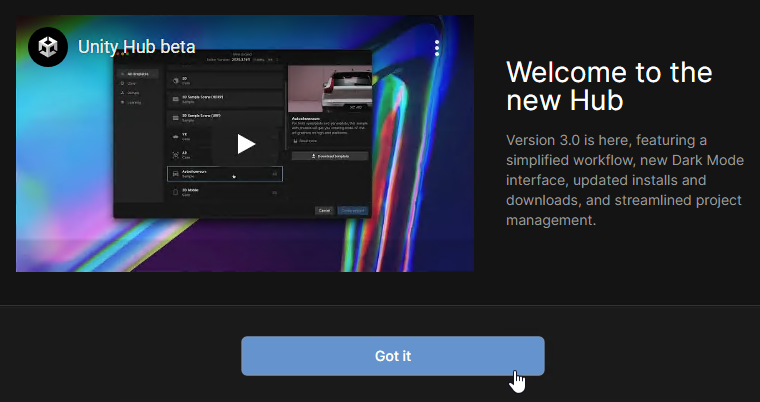The image size is (760, 402).
Task: Click the 'Version 3.0 is here' description text
Action: point(625,180)
